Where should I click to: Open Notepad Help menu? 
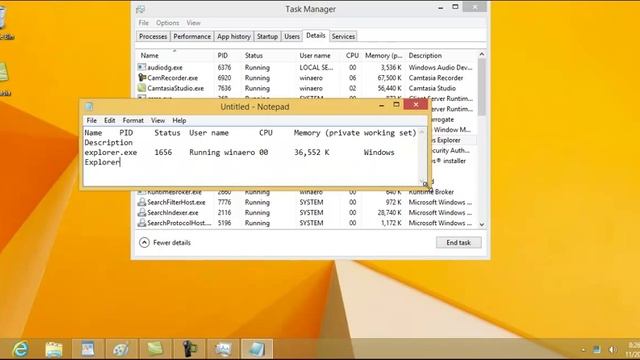(179, 120)
